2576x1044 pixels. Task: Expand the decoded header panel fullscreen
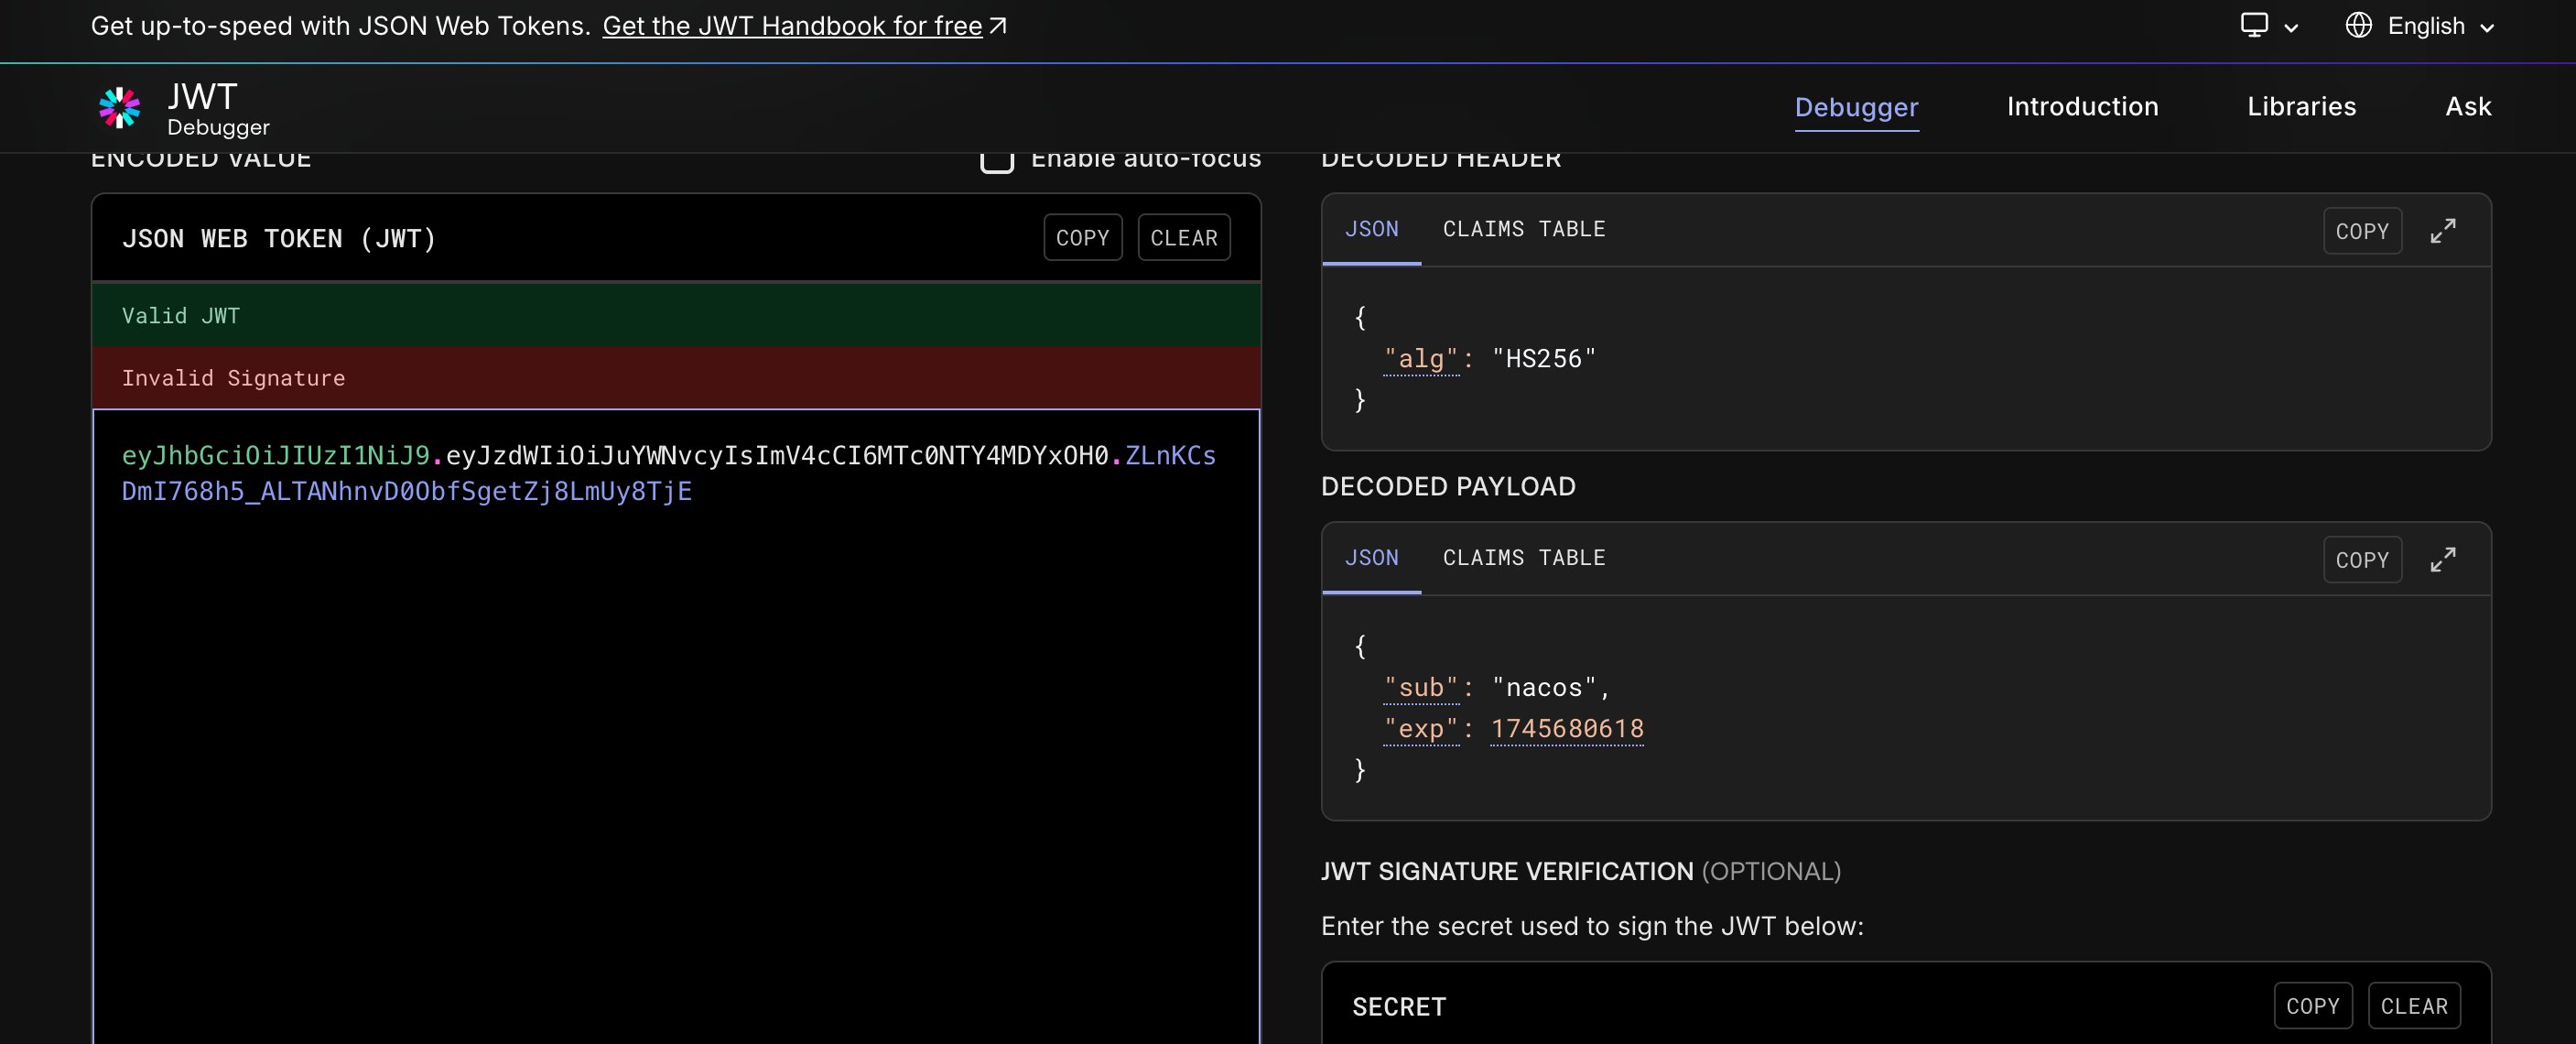[2442, 231]
